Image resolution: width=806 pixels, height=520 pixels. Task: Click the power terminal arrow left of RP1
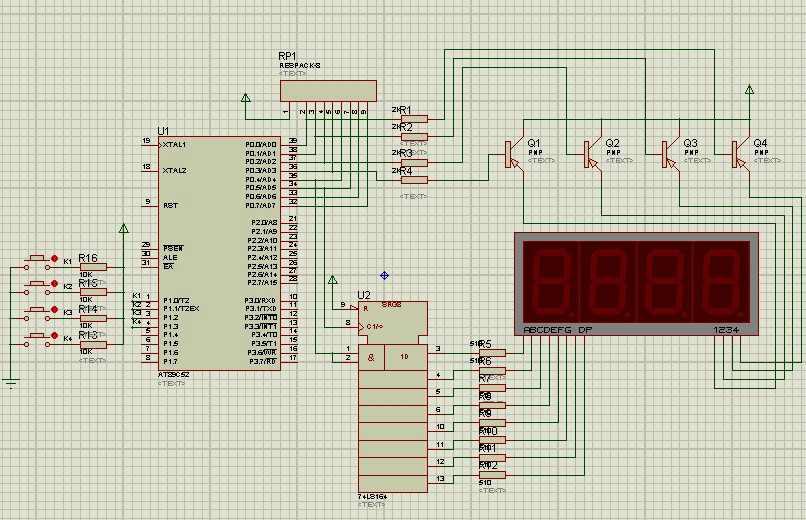pos(245,98)
